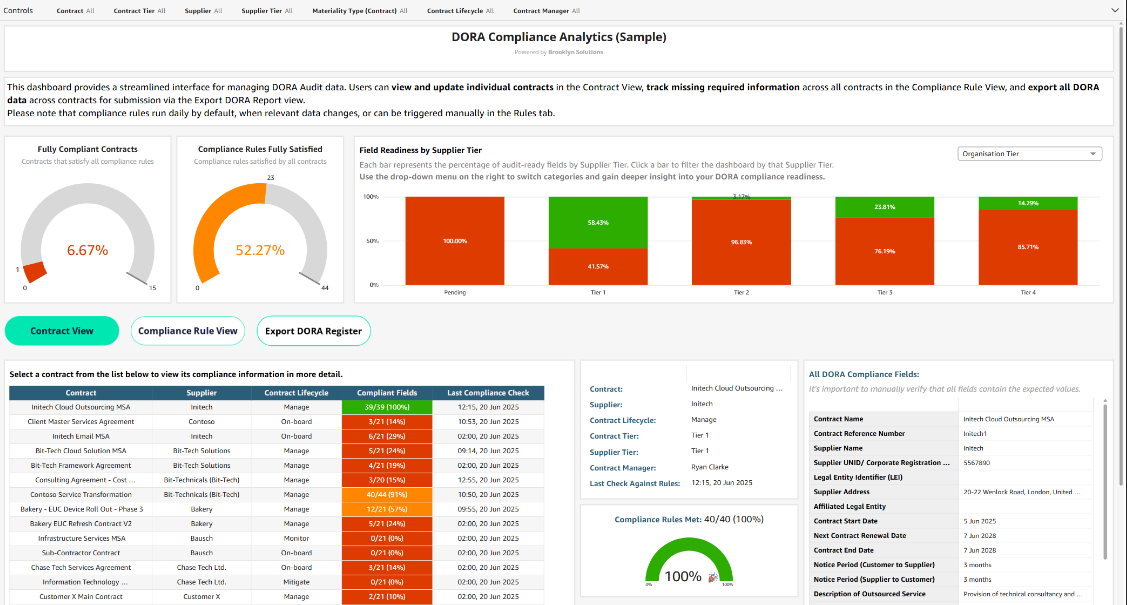
Task: Open the Materiality Type (Contract) filter
Action: coord(361,10)
